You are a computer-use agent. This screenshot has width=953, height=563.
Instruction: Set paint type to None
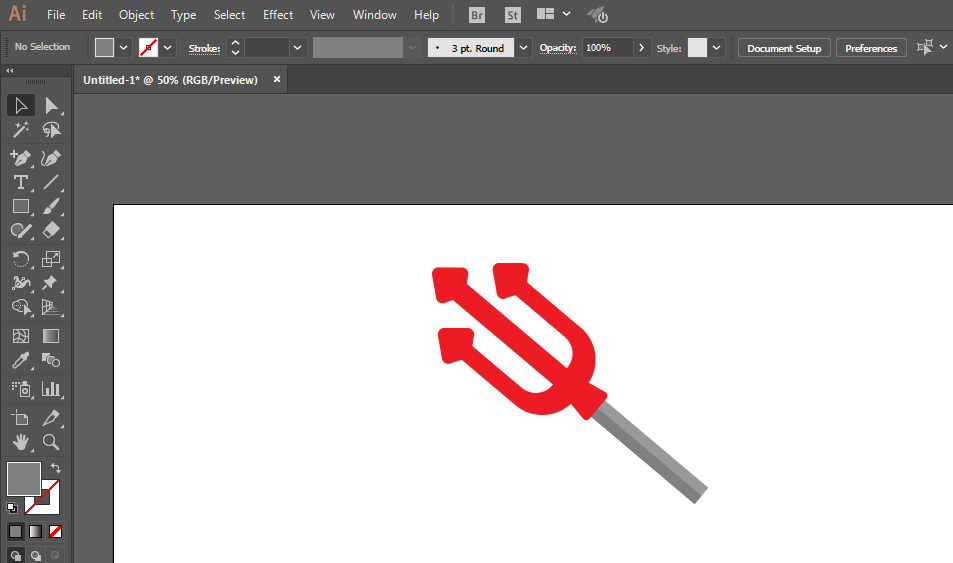(55, 531)
